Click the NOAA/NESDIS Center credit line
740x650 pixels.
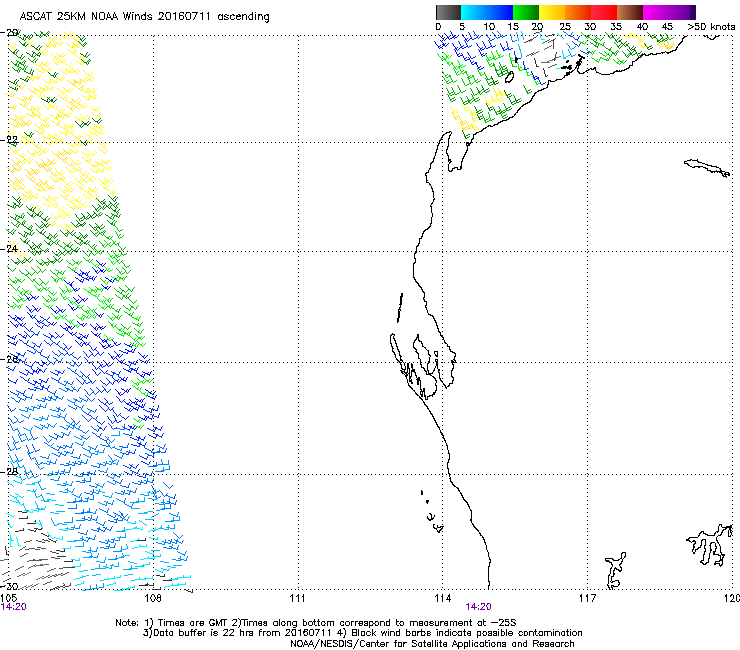[432, 644]
